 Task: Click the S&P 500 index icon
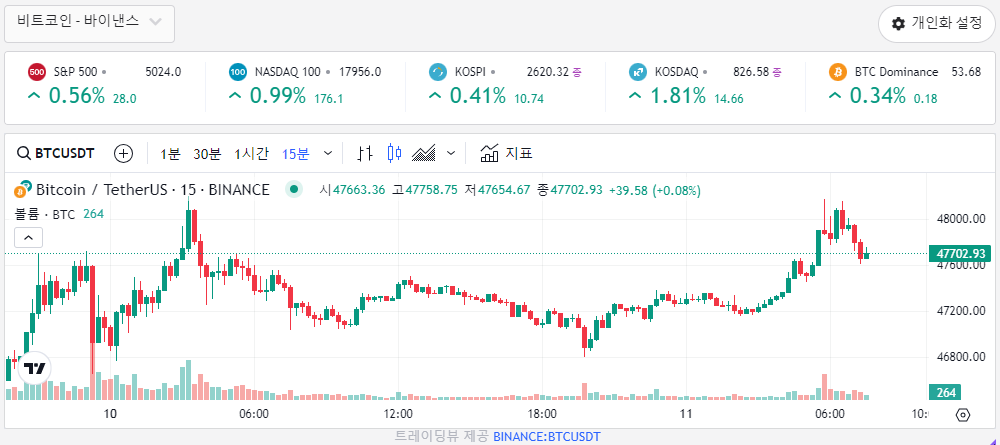coord(37,72)
